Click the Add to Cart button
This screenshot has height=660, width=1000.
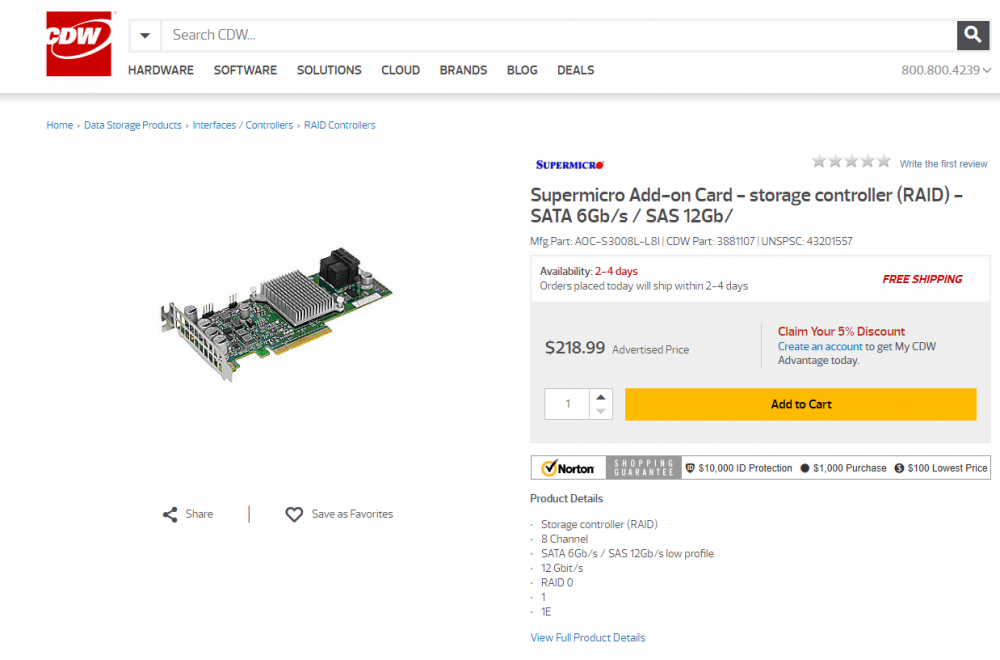click(x=800, y=404)
